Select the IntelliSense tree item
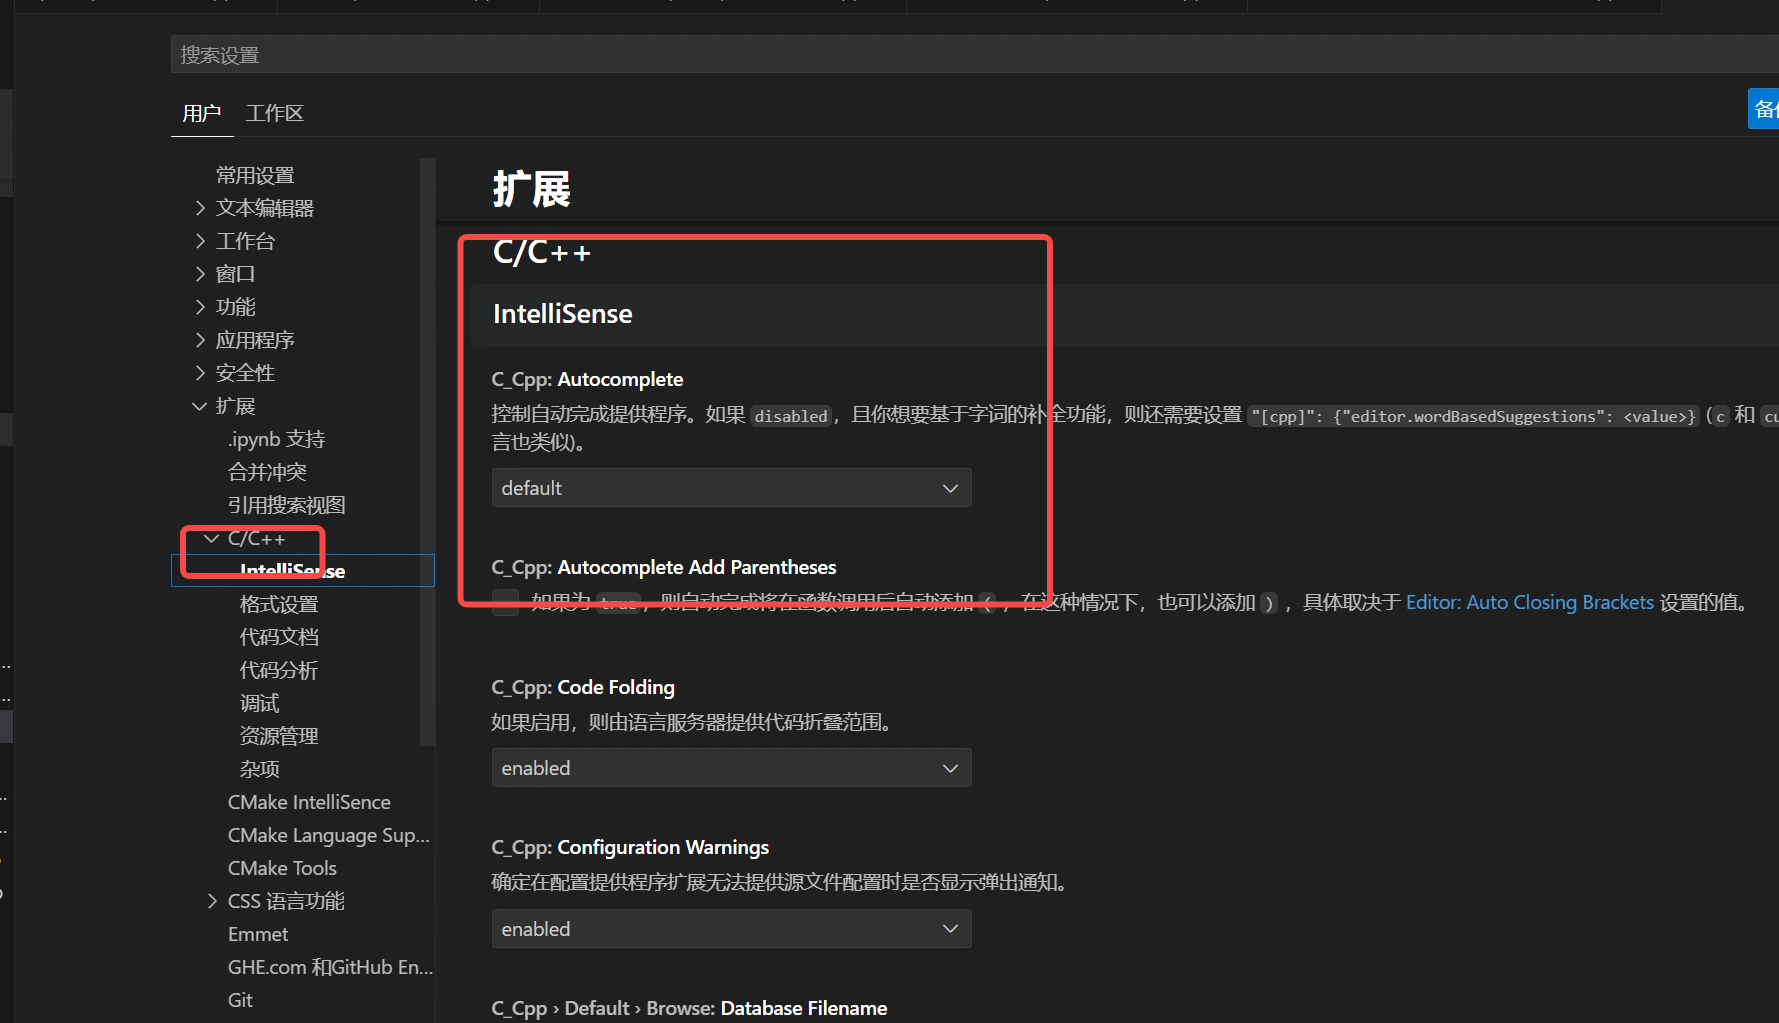Screen dimensions: 1779x1023 303,571
